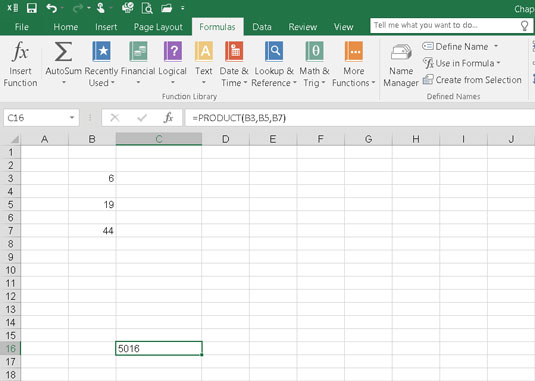Click the Excel logo icon in title bar

click(x=13, y=8)
